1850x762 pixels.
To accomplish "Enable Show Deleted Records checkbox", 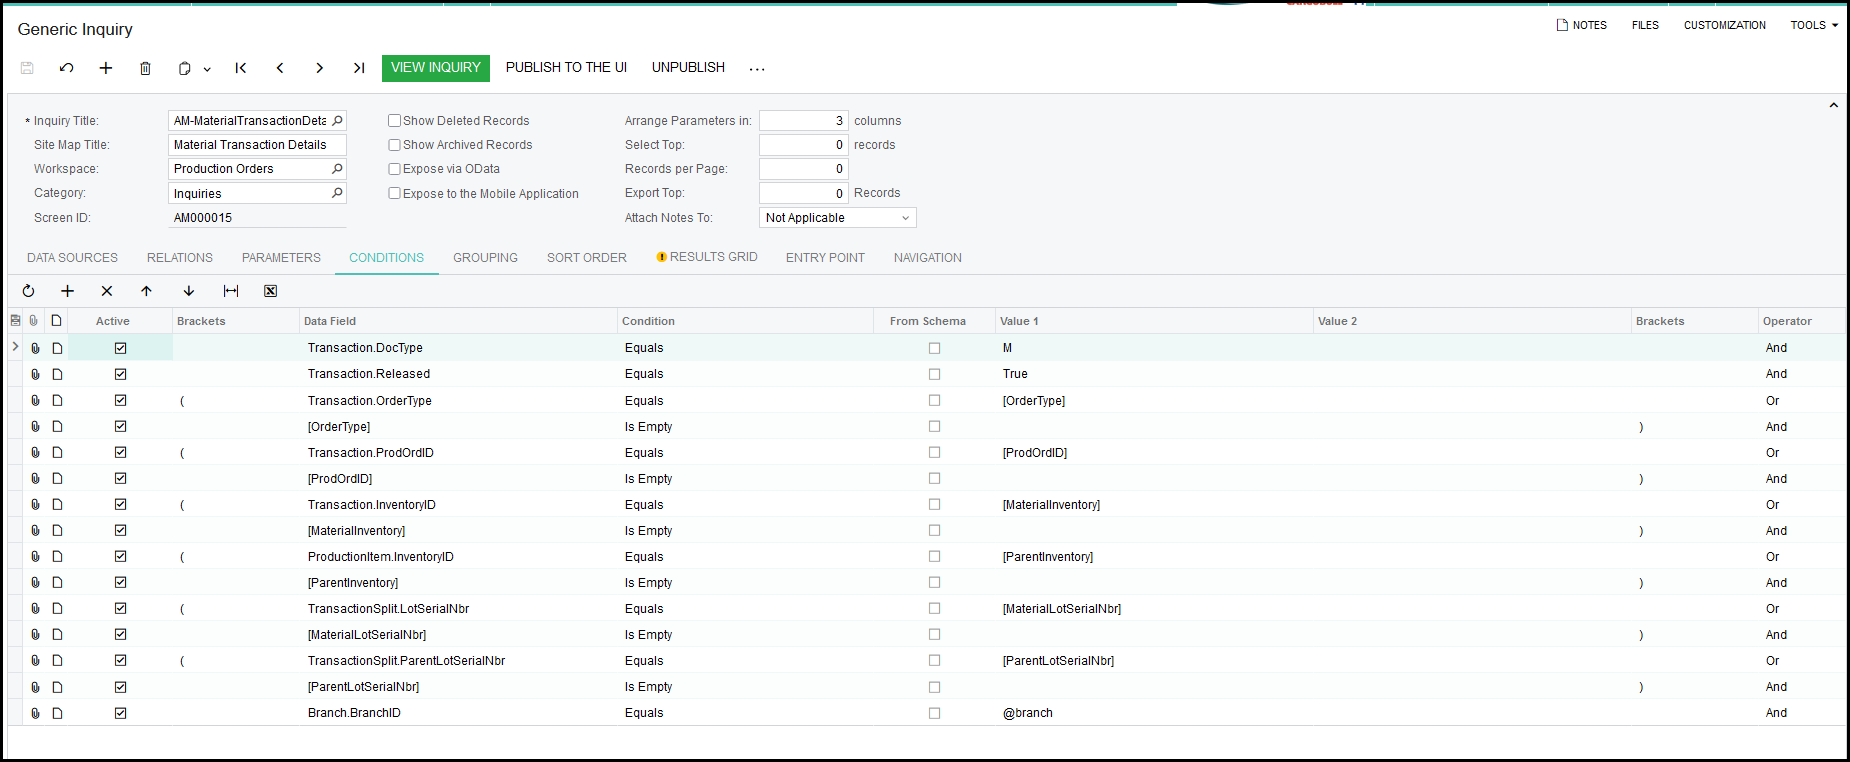I will pyautogui.click(x=395, y=121).
